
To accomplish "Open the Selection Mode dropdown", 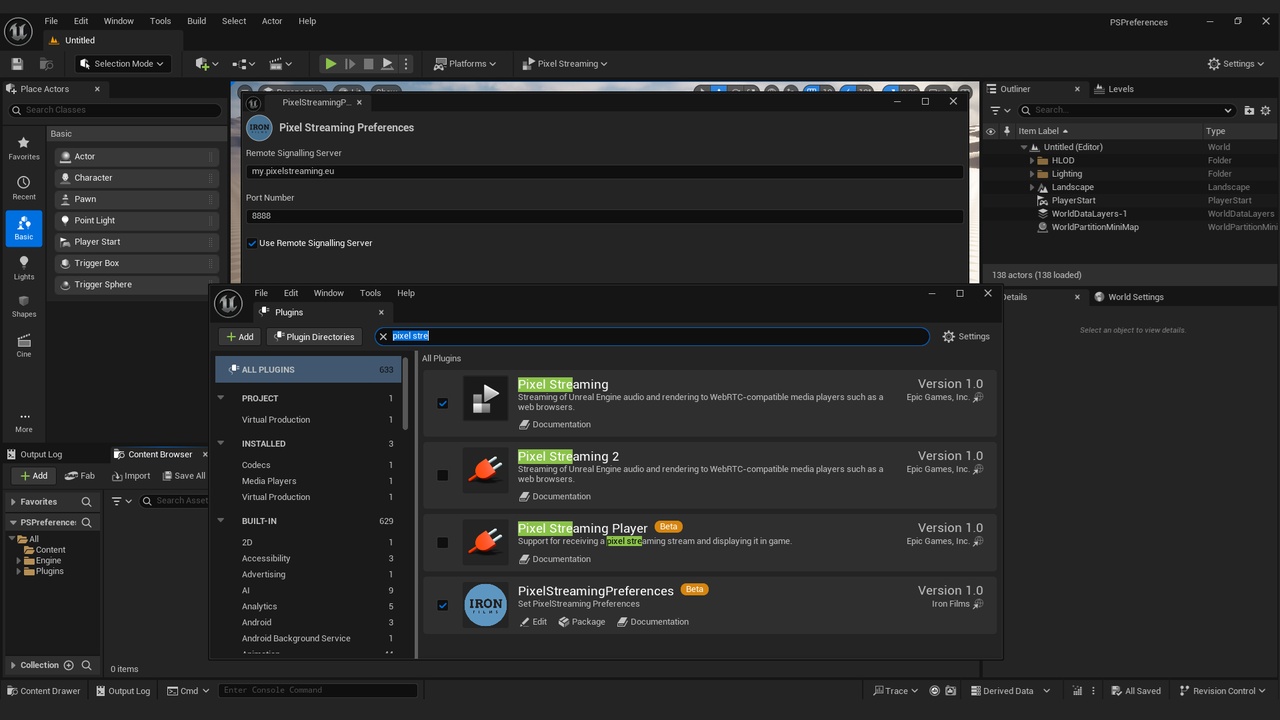I will coord(124,64).
